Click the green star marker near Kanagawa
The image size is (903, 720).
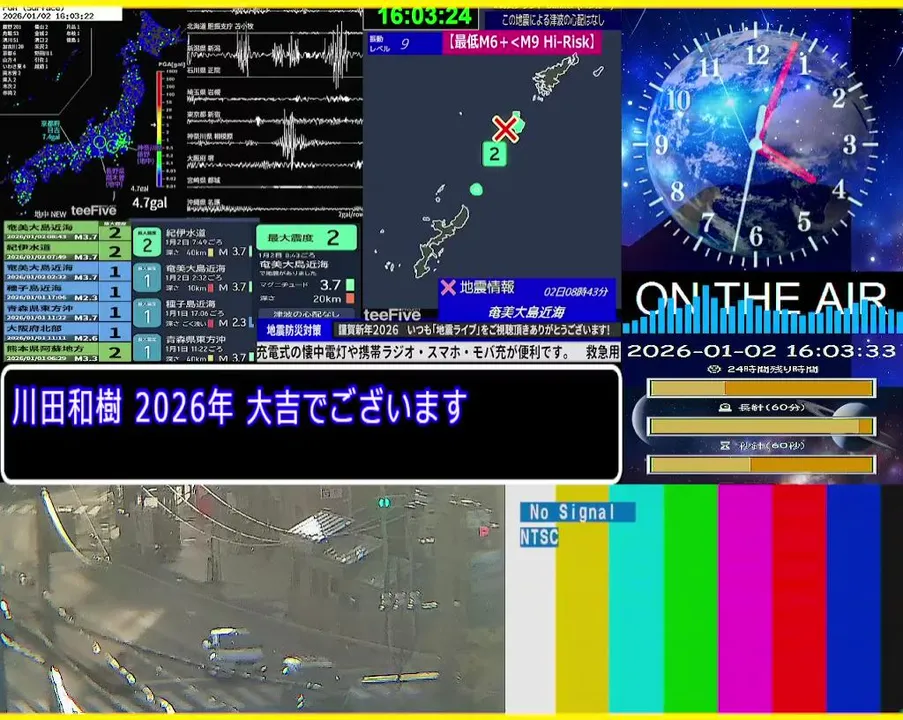click(x=121, y=141)
